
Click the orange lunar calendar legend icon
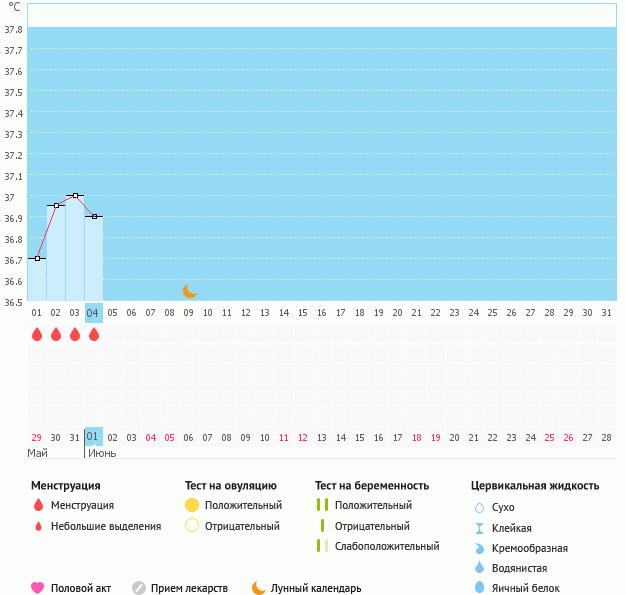tap(259, 588)
